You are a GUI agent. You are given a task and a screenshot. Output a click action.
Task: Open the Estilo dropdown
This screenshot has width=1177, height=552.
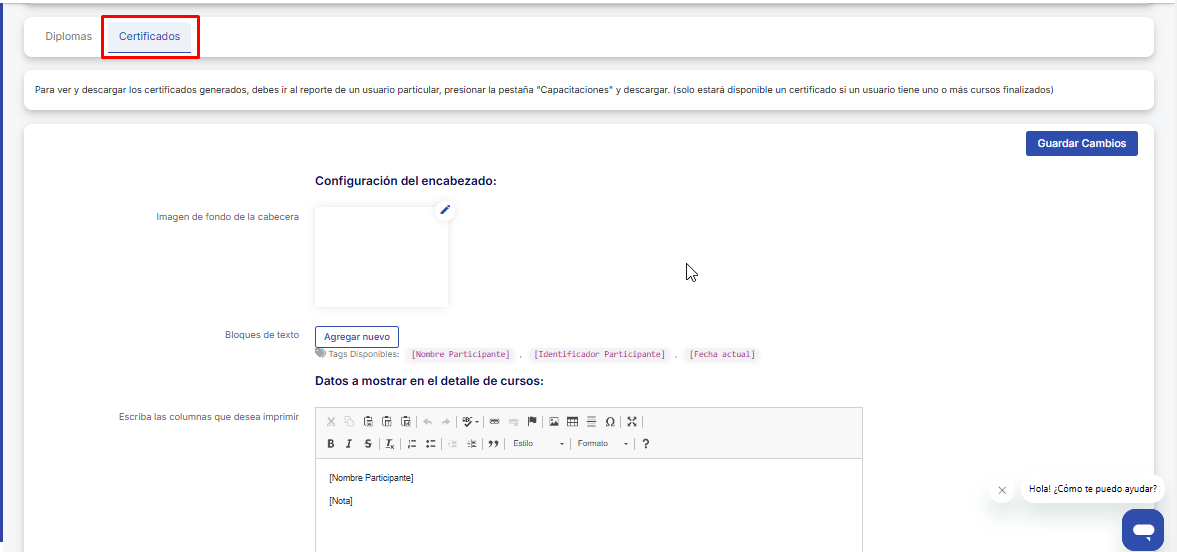(538, 444)
